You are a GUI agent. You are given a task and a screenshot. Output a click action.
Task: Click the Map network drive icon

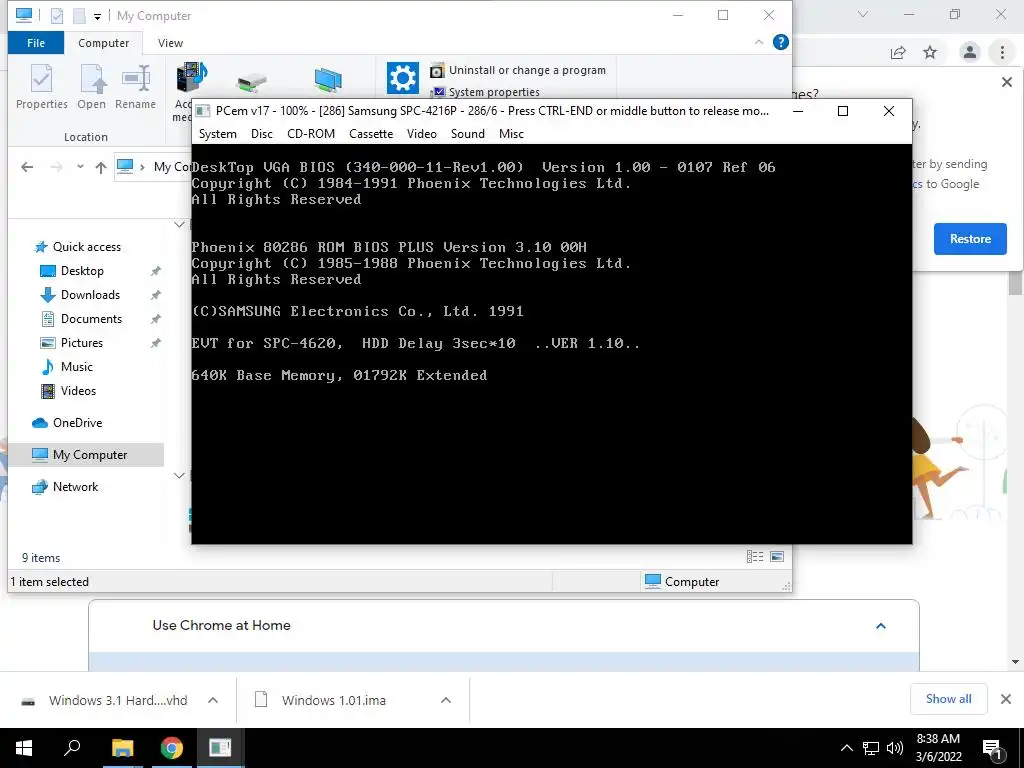tap(252, 82)
